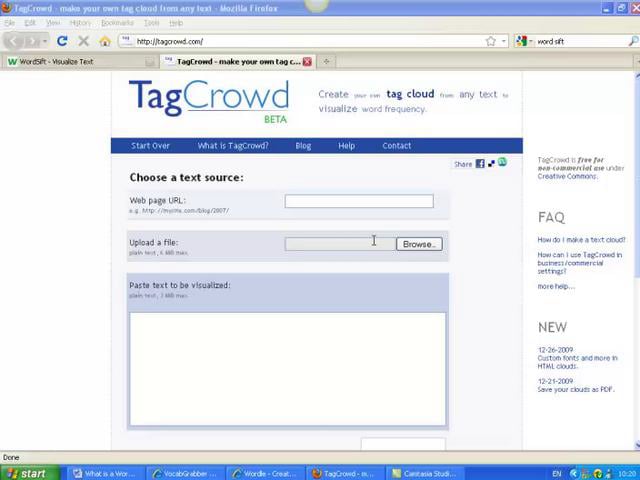Image resolution: width=640 pixels, height=480 pixels.
Task: Click the Upload a file path field
Action: (340, 244)
